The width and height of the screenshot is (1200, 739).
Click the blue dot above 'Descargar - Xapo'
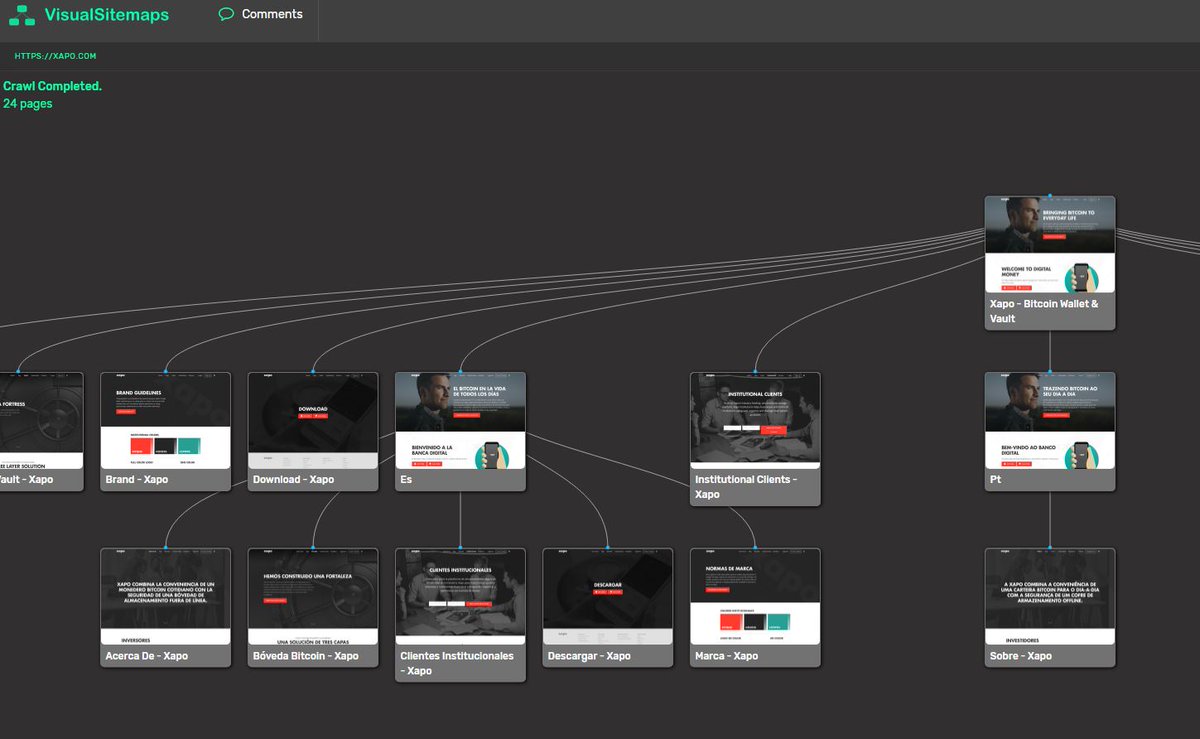click(607, 546)
